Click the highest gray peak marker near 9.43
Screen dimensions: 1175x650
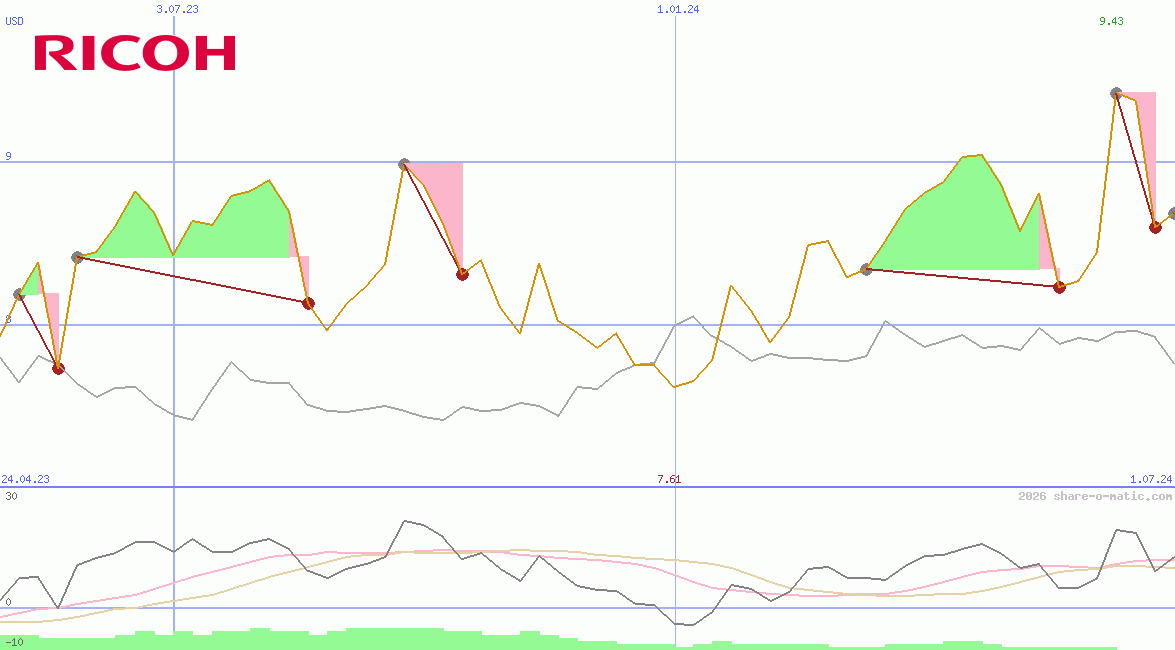coord(1114,95)
